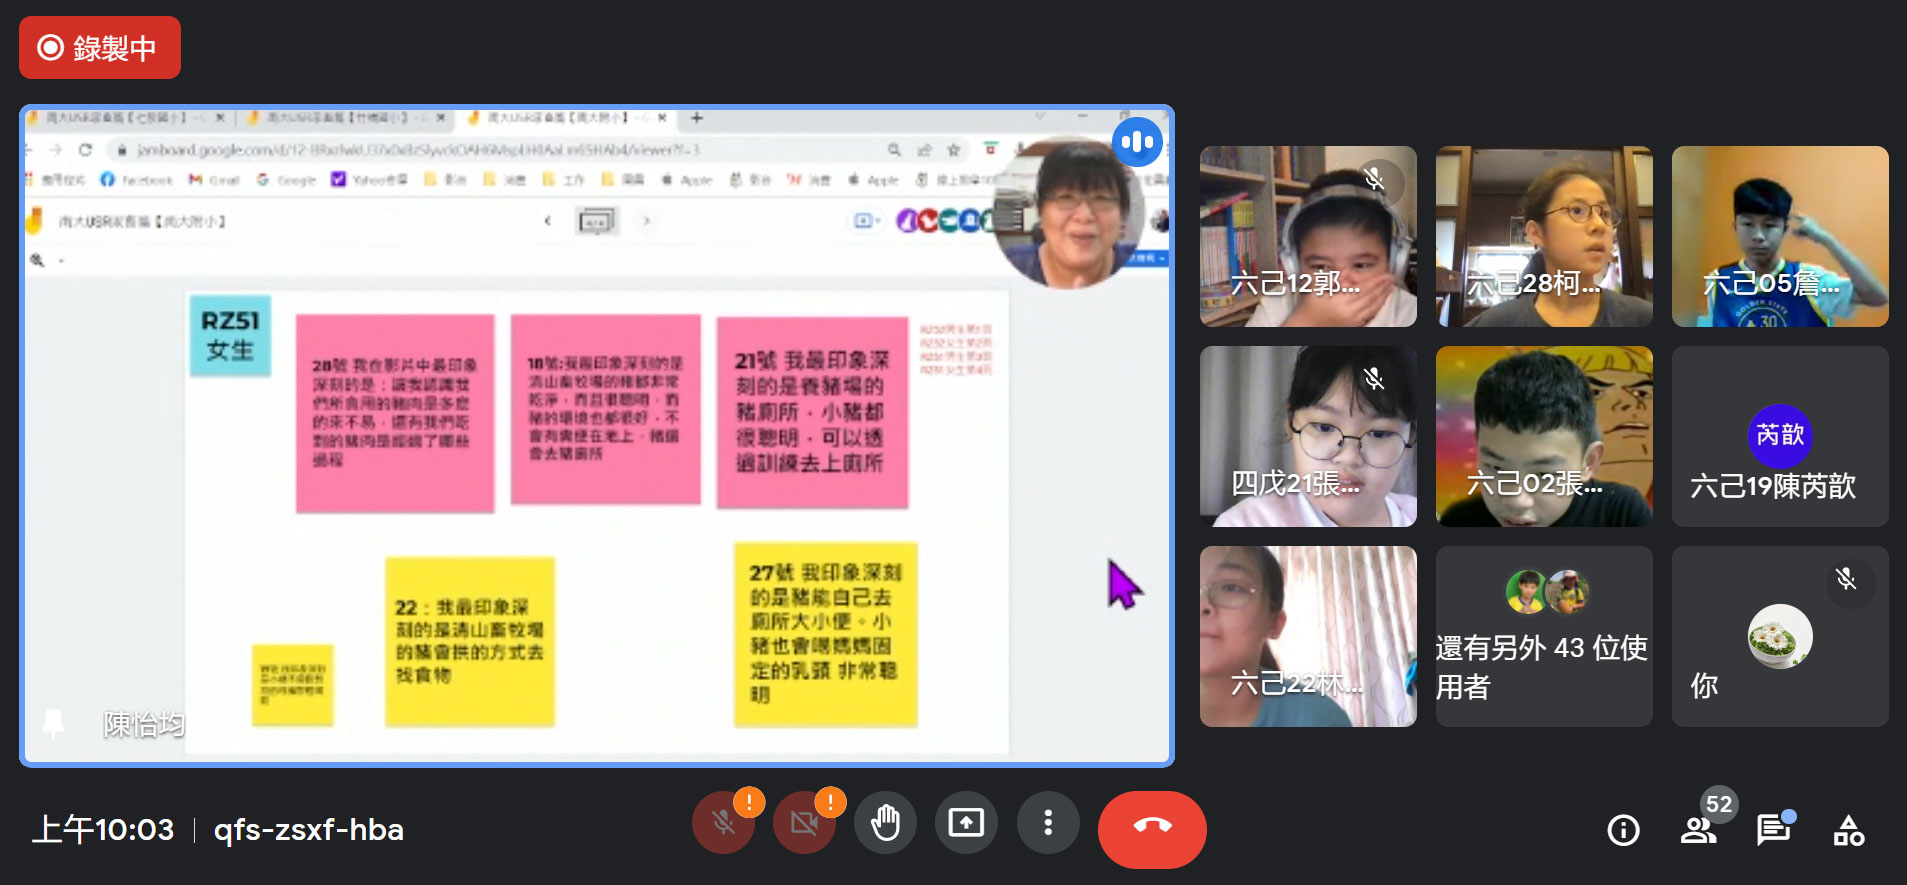1907x885 pixels.
Task: Click the shared browser reload button
Action: [x=86, y=150]
